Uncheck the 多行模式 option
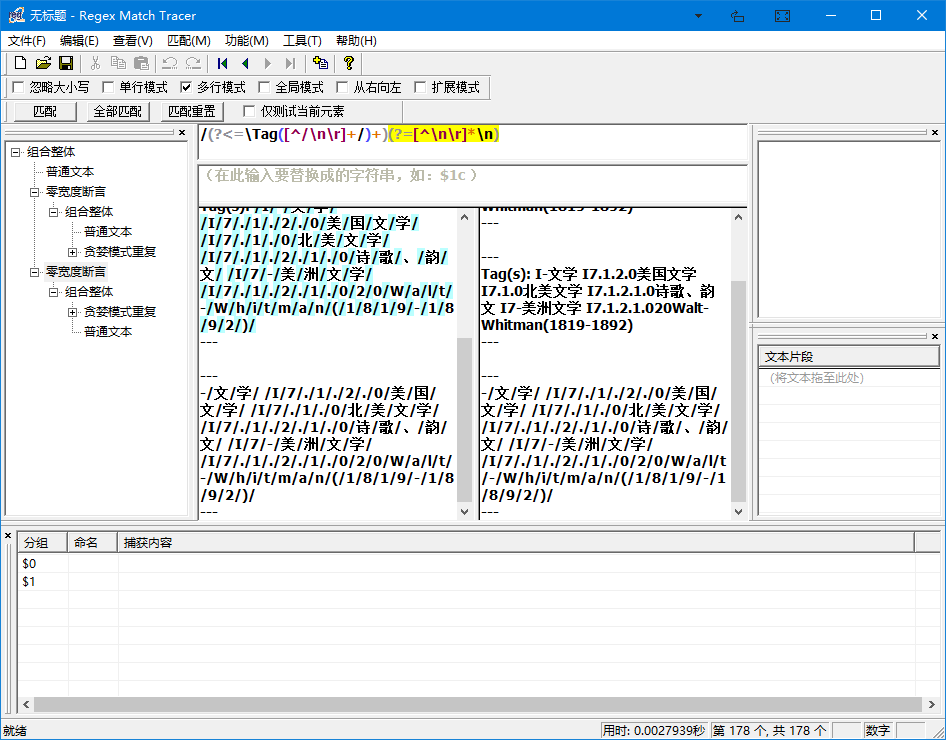 click(186, 87)
